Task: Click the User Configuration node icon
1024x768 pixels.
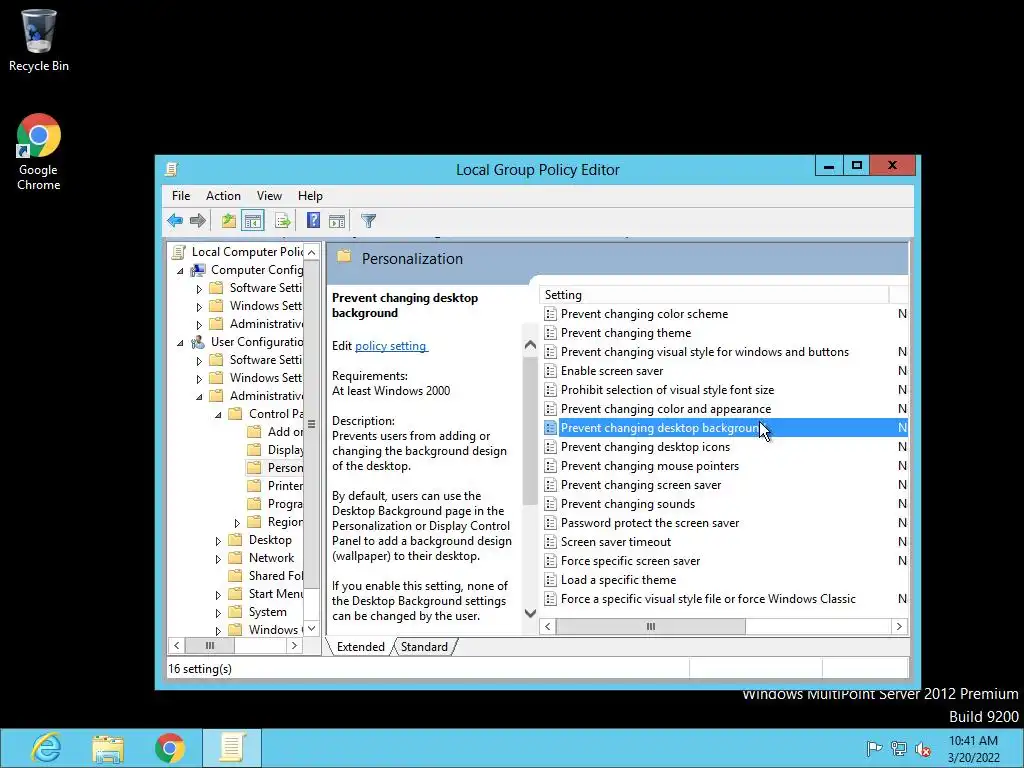Action: [198, 342]
